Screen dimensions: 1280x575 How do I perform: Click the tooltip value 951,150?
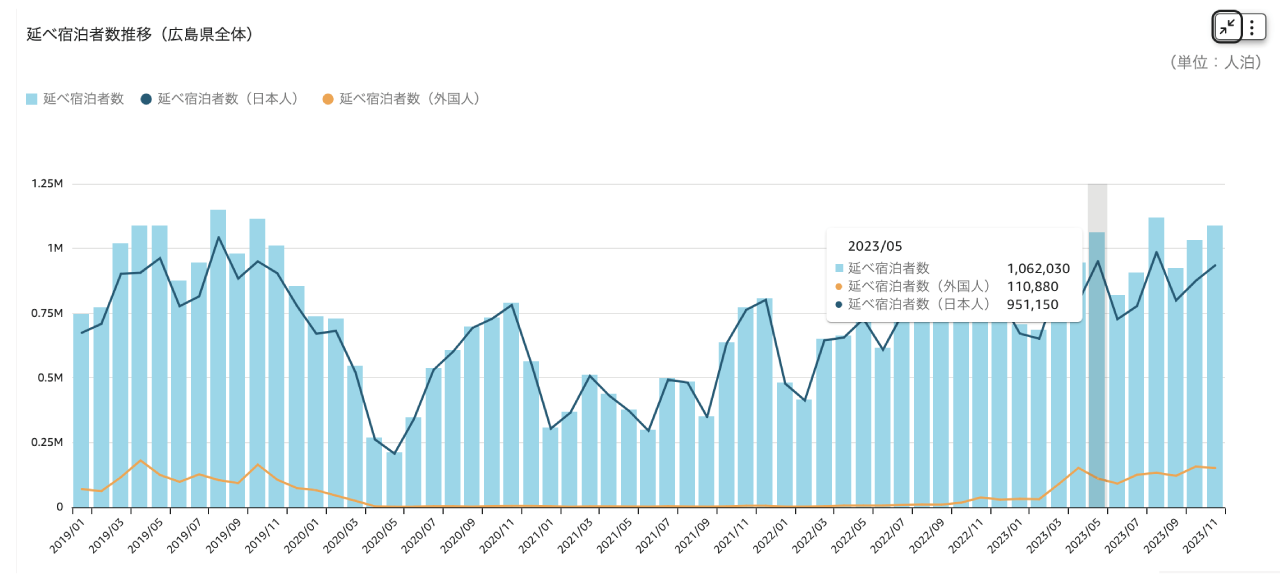(x=1030, y=305)
